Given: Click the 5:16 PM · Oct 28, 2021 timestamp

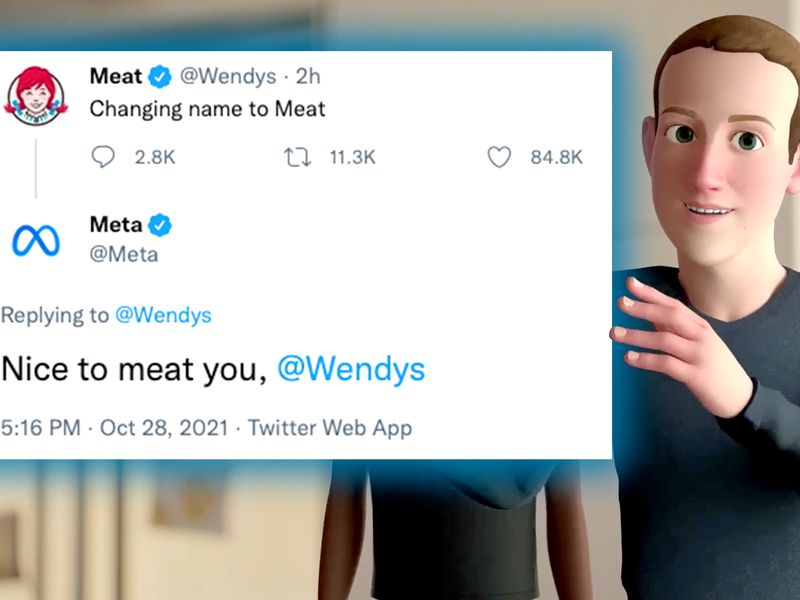Looking at the screenshot, I should coord(114,428).
